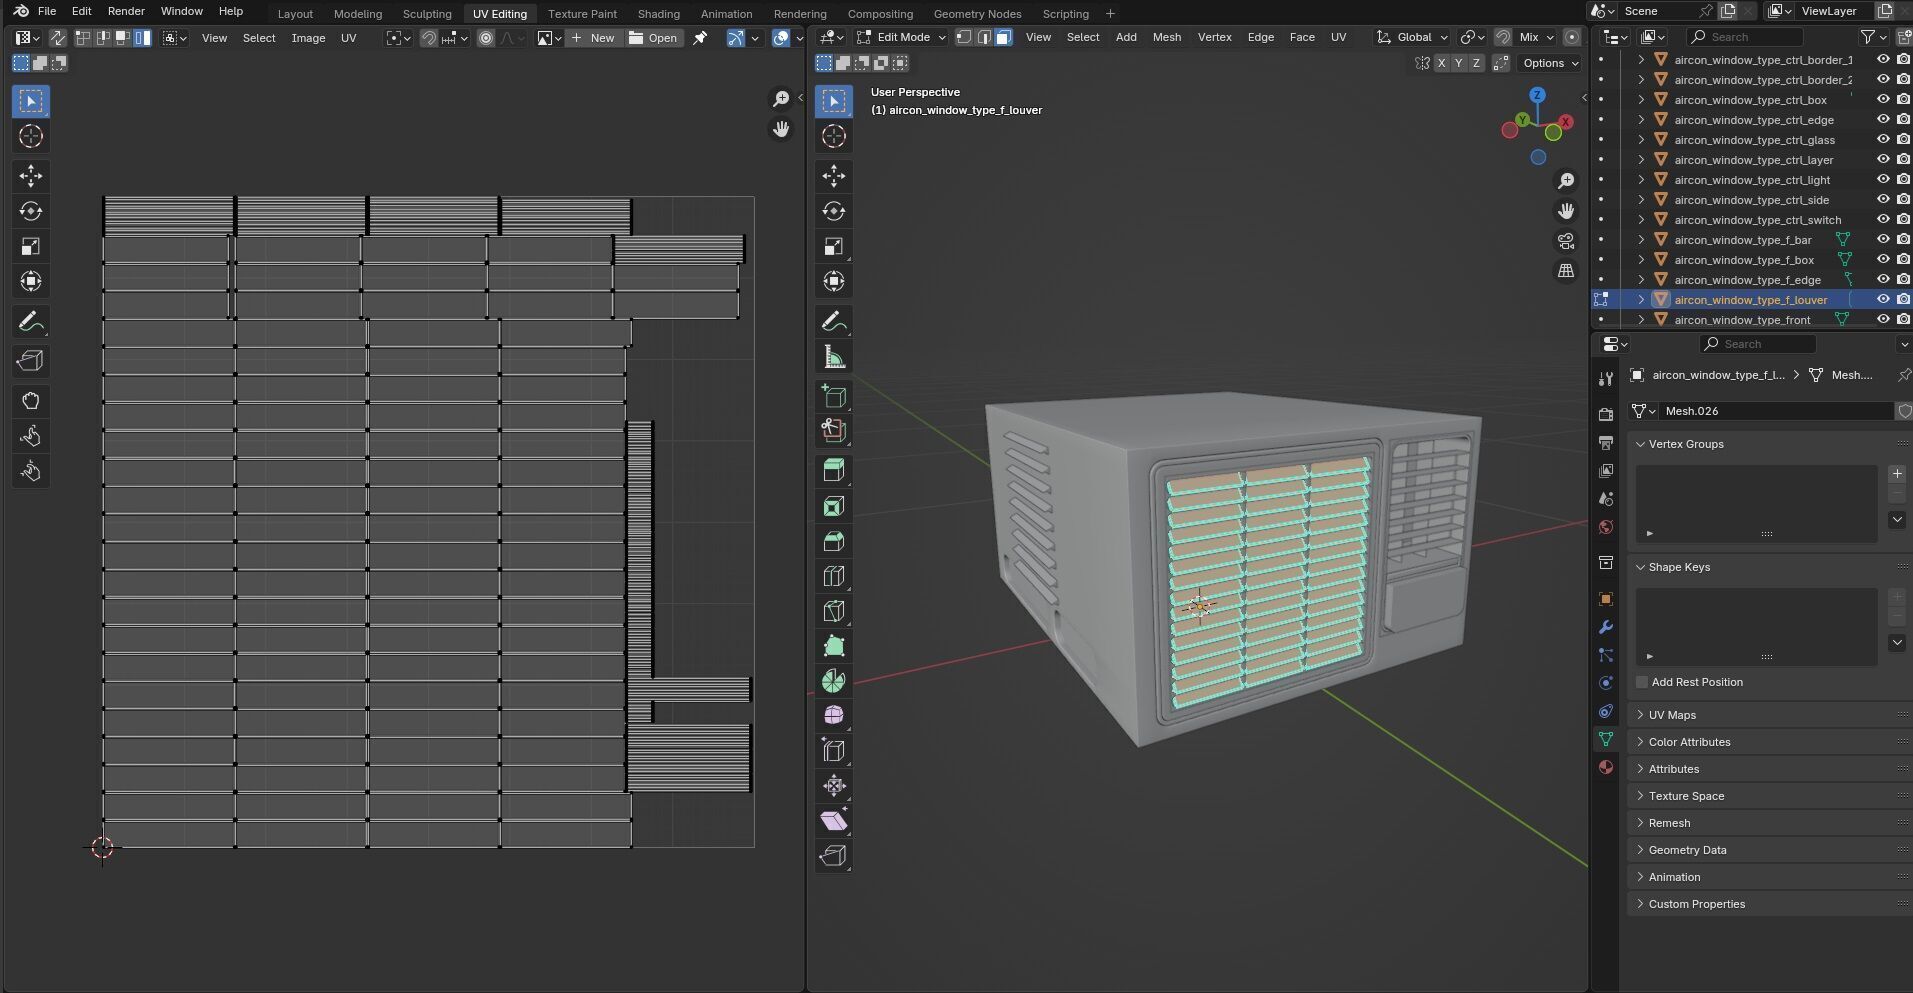Switch to the Geometry Nodes workspace tab
This screenshot has height=993, width=1913.
point(977,14)
